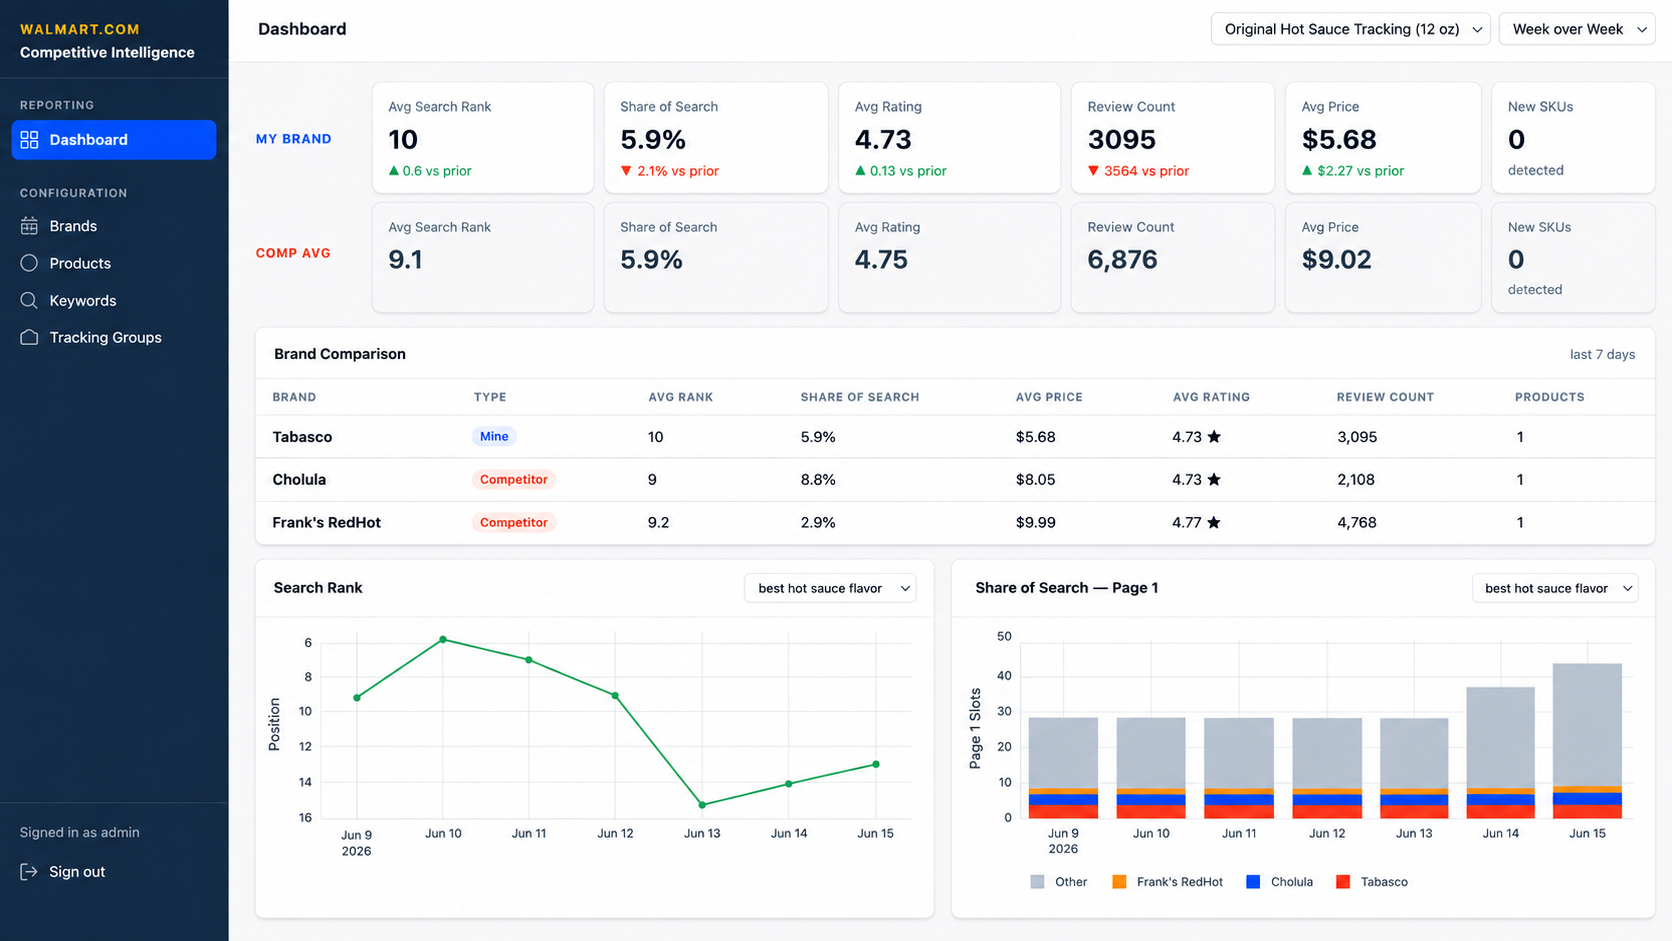
Task: Click green up arrow under Avg Search Rank
Action: (393, 171)
